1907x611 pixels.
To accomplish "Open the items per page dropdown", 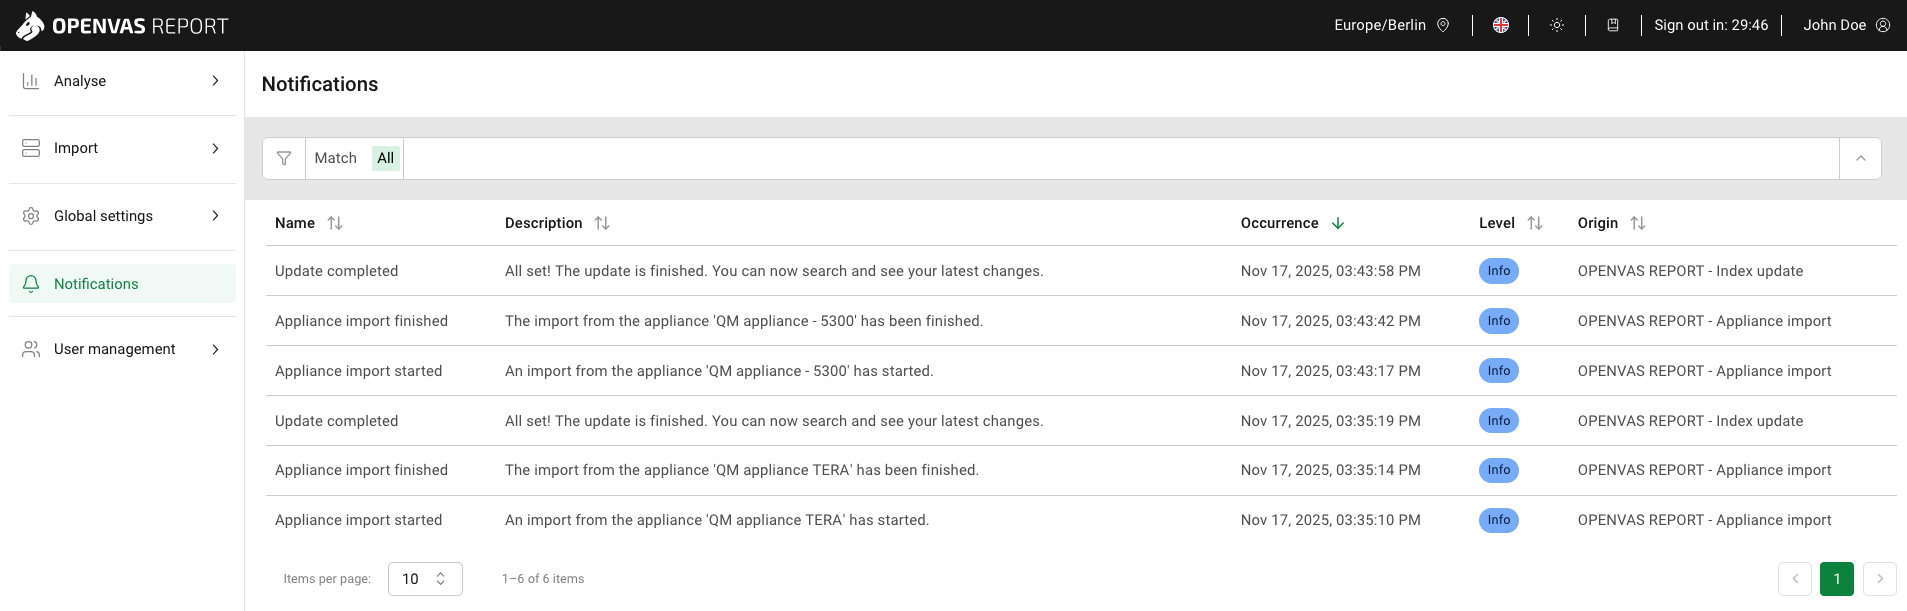I will pos(425,579).
